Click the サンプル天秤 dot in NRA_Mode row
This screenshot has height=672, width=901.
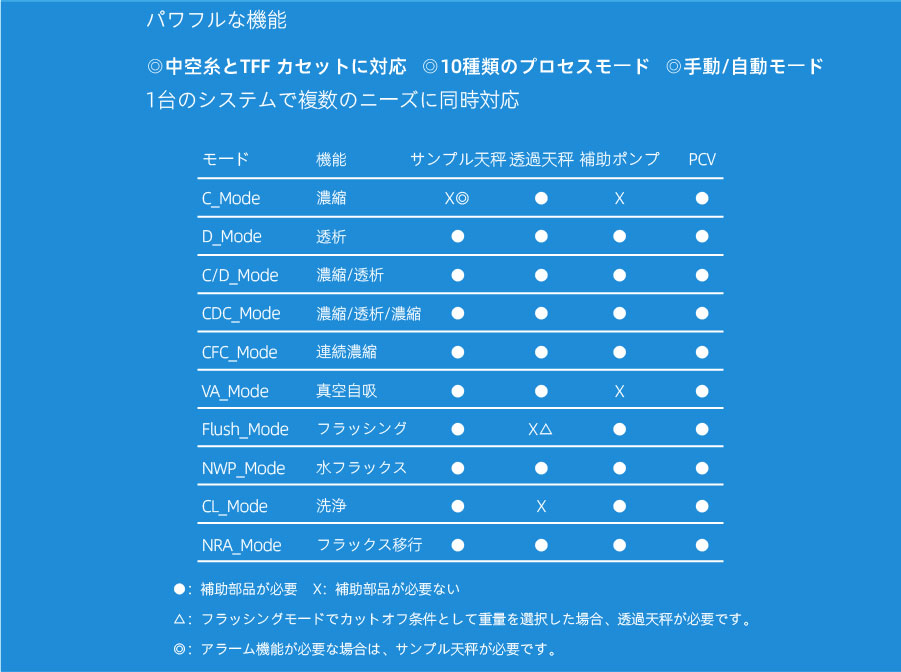coord(457,545)
